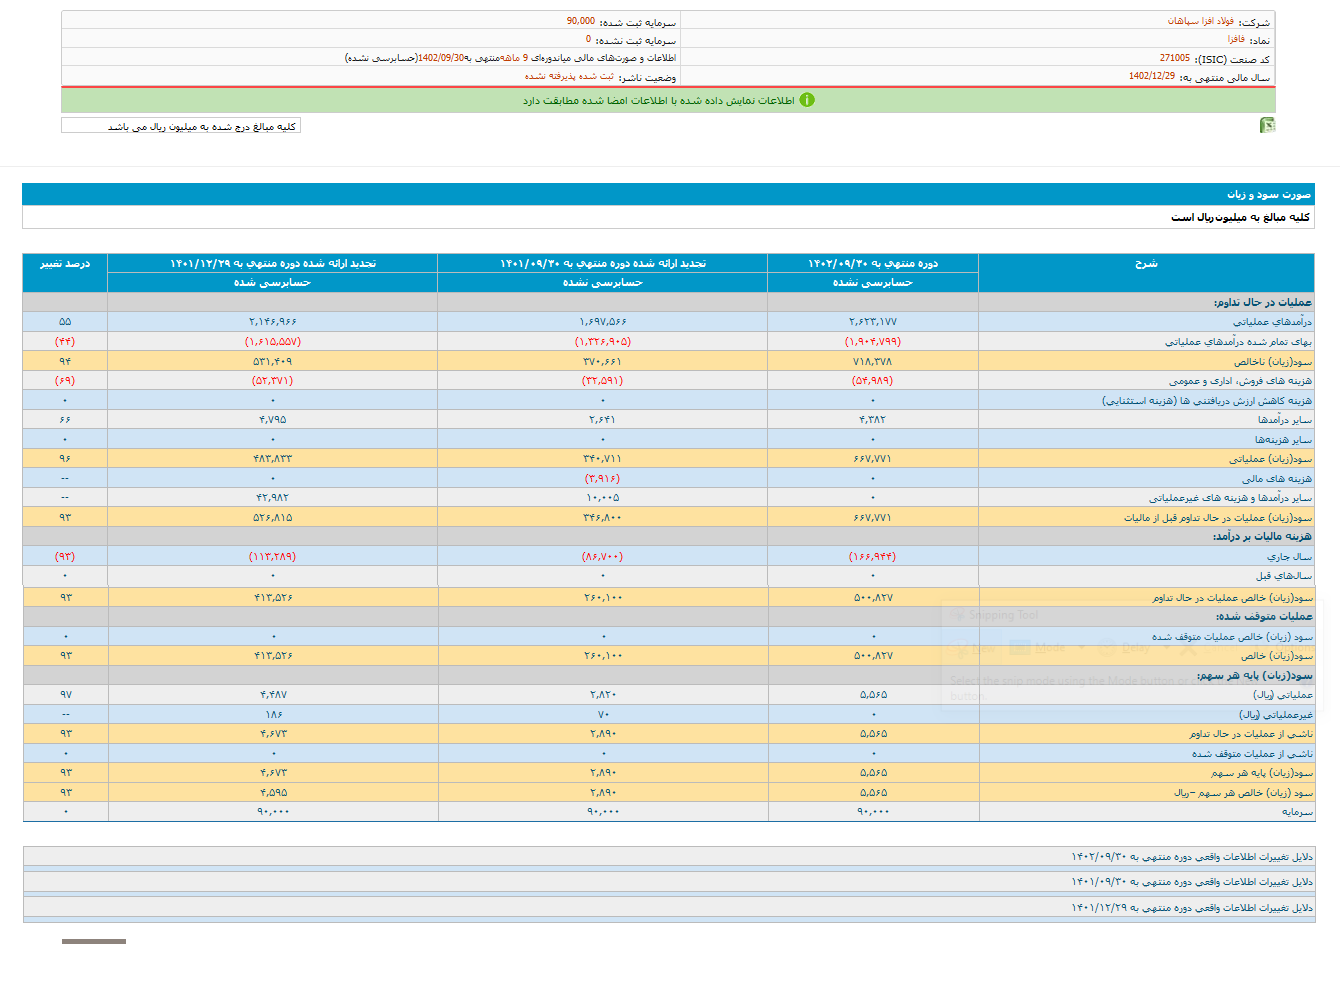Click the green info icon in banner
Image resolution: width=1340 pixels, height=996 pixels.
point(807,100)
